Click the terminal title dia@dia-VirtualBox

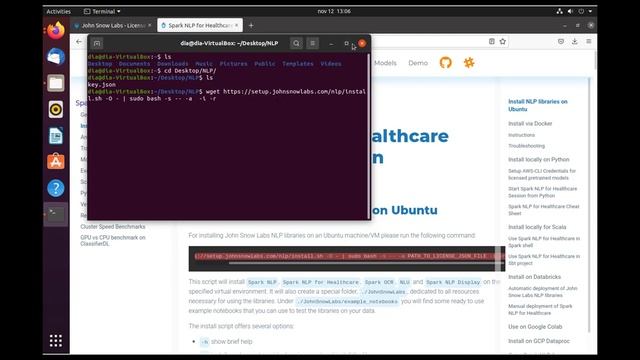(x=229, y=43)
